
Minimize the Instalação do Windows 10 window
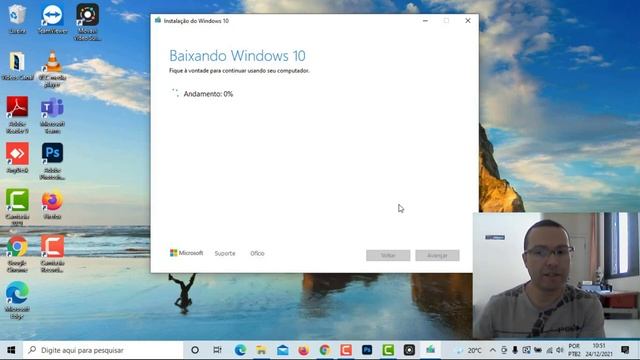[x=425, y=20]
